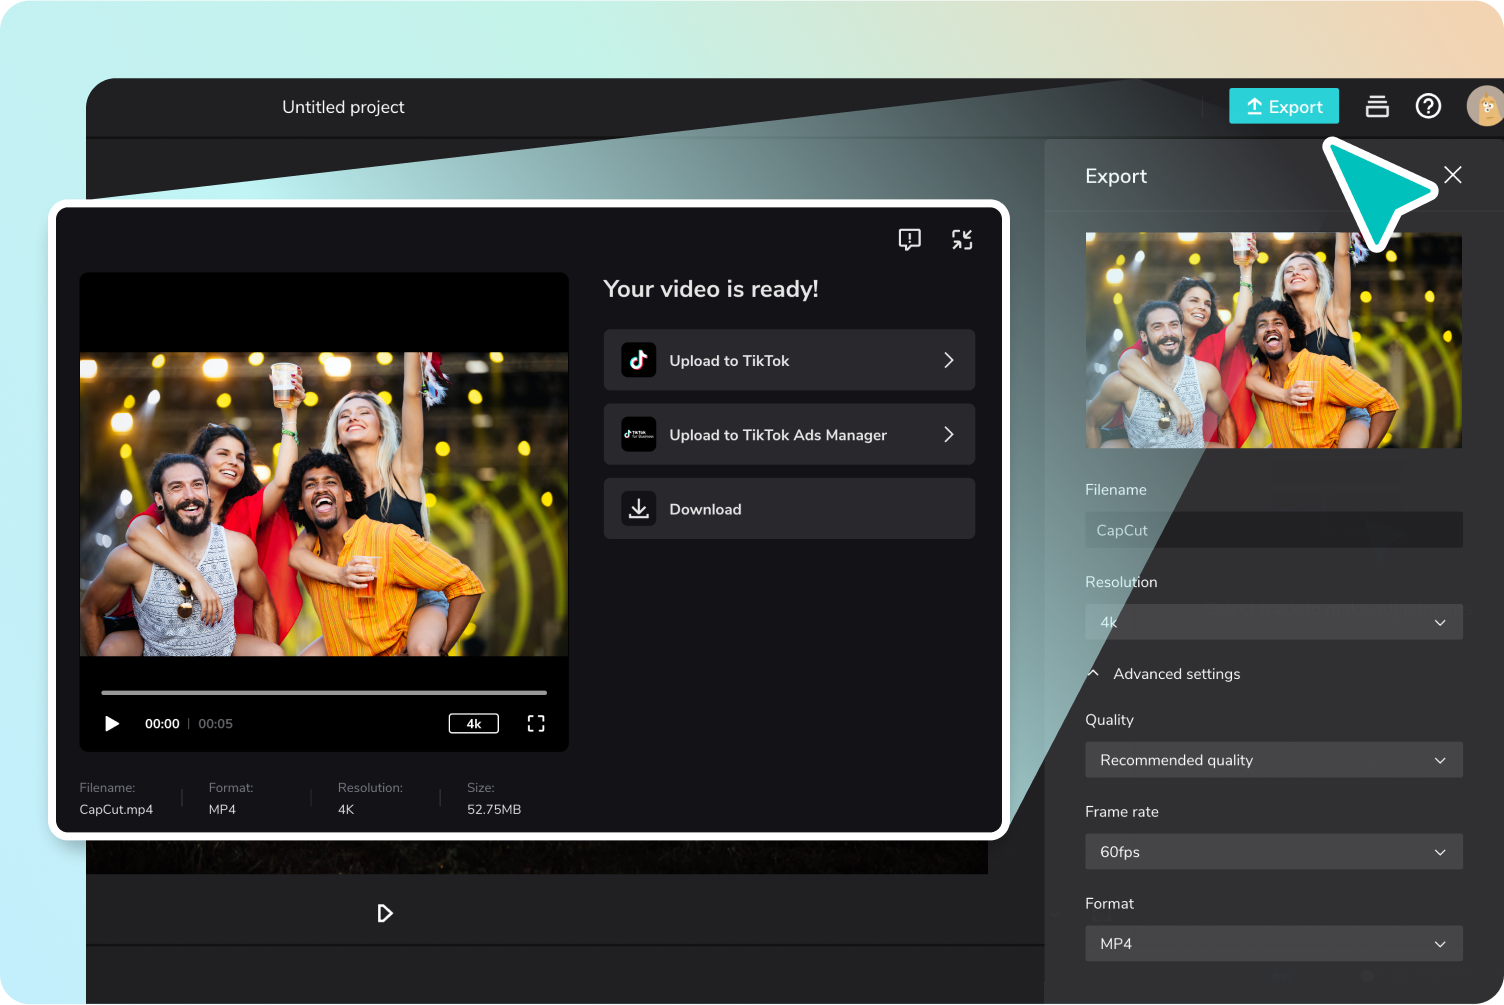Screen dimensions: 1504x1005
Task: Click the Resolution 4K value in dialog info
Action: pyautogui.click(x=346, y=809)
